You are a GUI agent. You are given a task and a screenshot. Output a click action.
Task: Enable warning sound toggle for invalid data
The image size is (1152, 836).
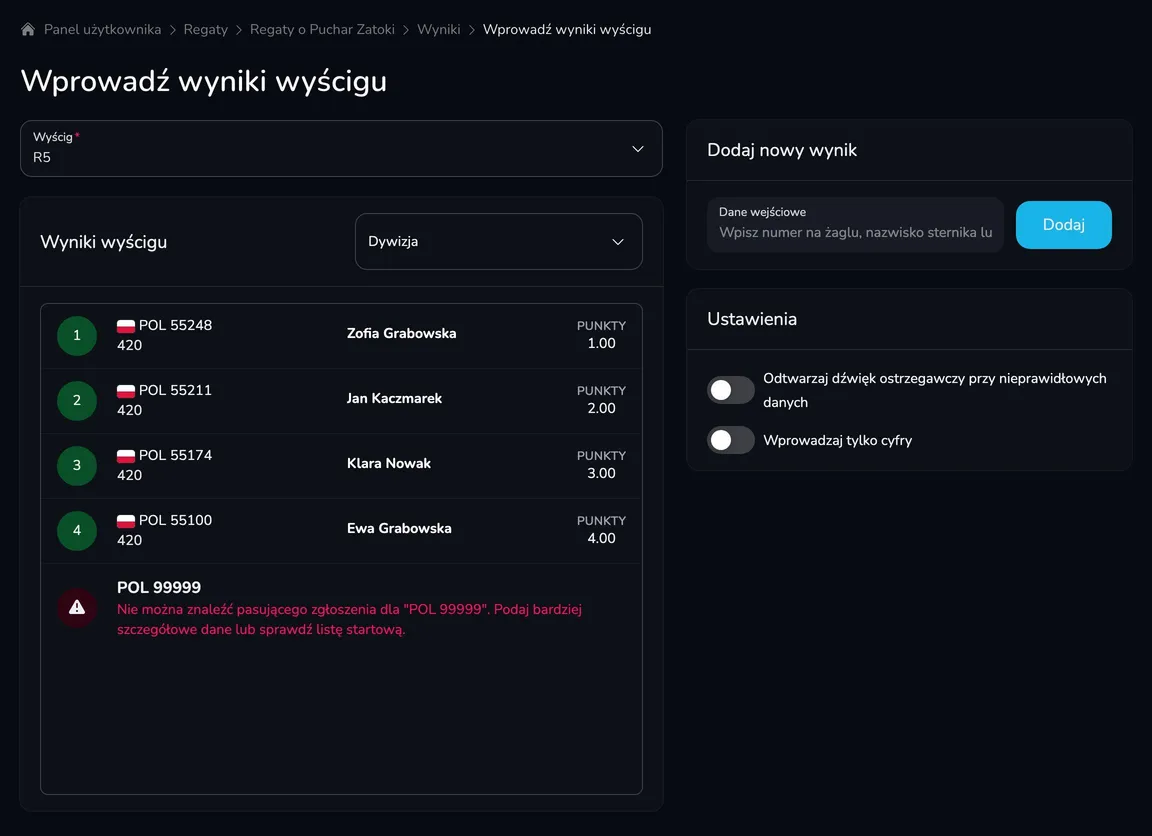tap(730, 390)
